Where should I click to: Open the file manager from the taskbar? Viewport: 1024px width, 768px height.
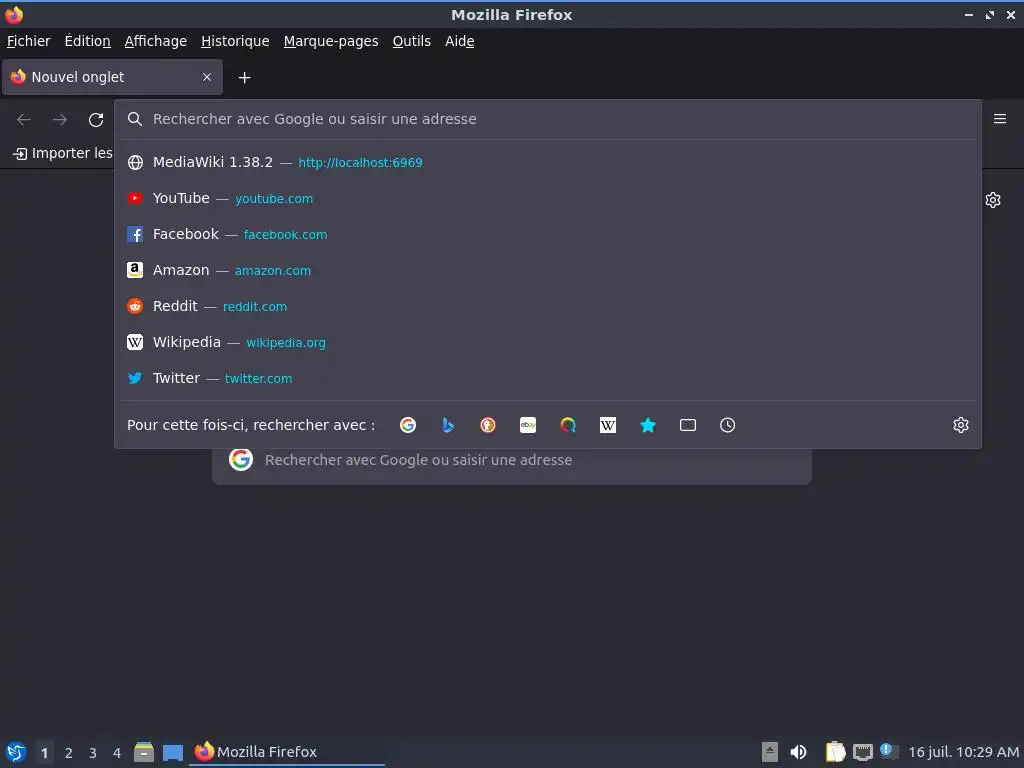coord(144,752)
